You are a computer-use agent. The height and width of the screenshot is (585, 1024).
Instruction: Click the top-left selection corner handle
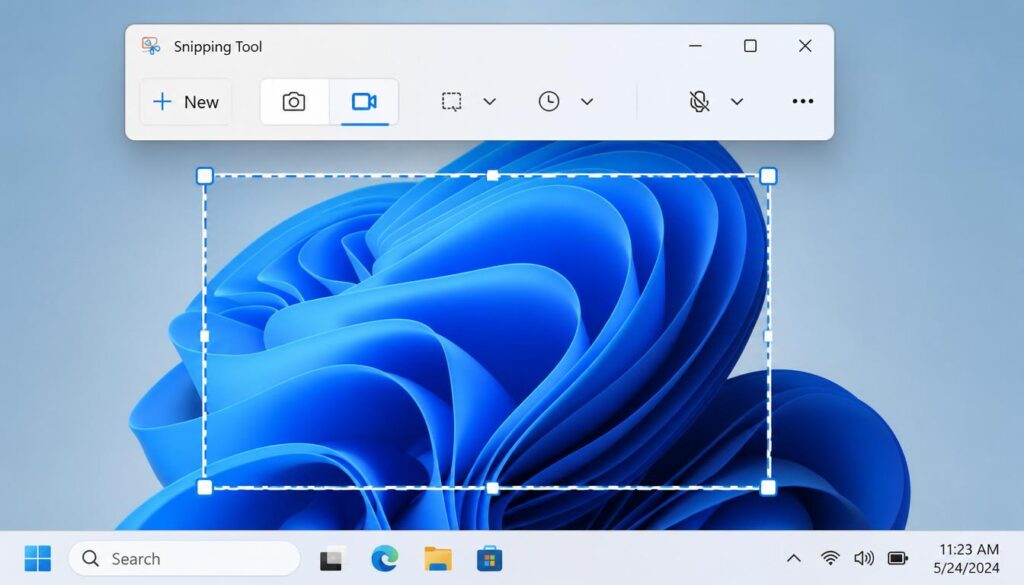coord(204,176)
